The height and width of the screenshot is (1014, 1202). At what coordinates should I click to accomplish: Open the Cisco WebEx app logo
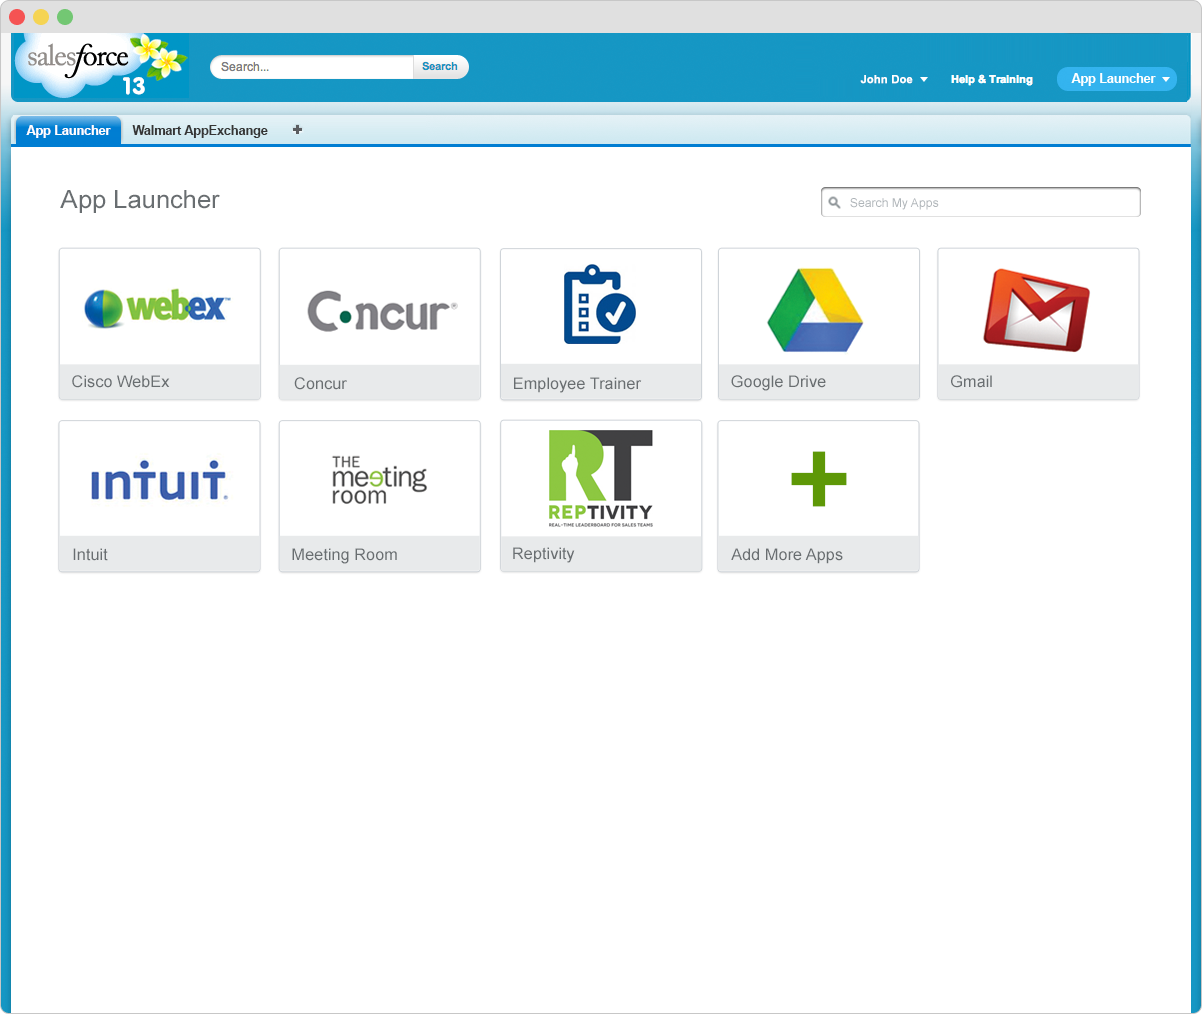(x=157, y=308)
